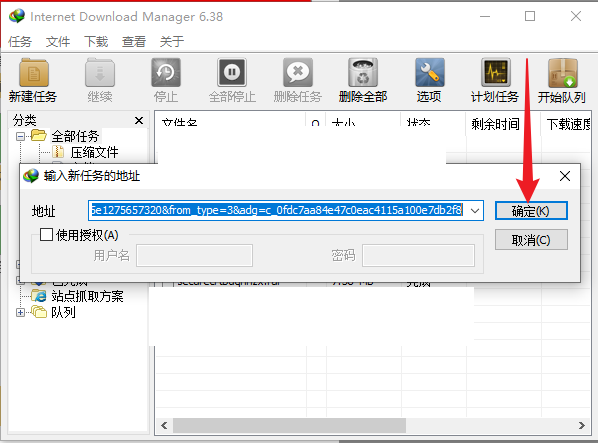Minimize the Internet Download Manager window
598x443 pixels.
tap(485, 16)
